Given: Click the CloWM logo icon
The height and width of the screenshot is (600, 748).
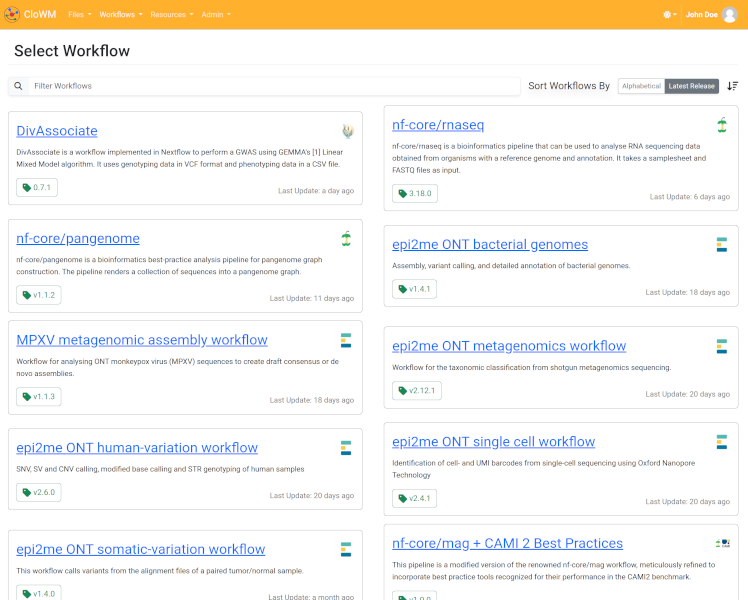Looking at the screenshot, I should 12,15.
